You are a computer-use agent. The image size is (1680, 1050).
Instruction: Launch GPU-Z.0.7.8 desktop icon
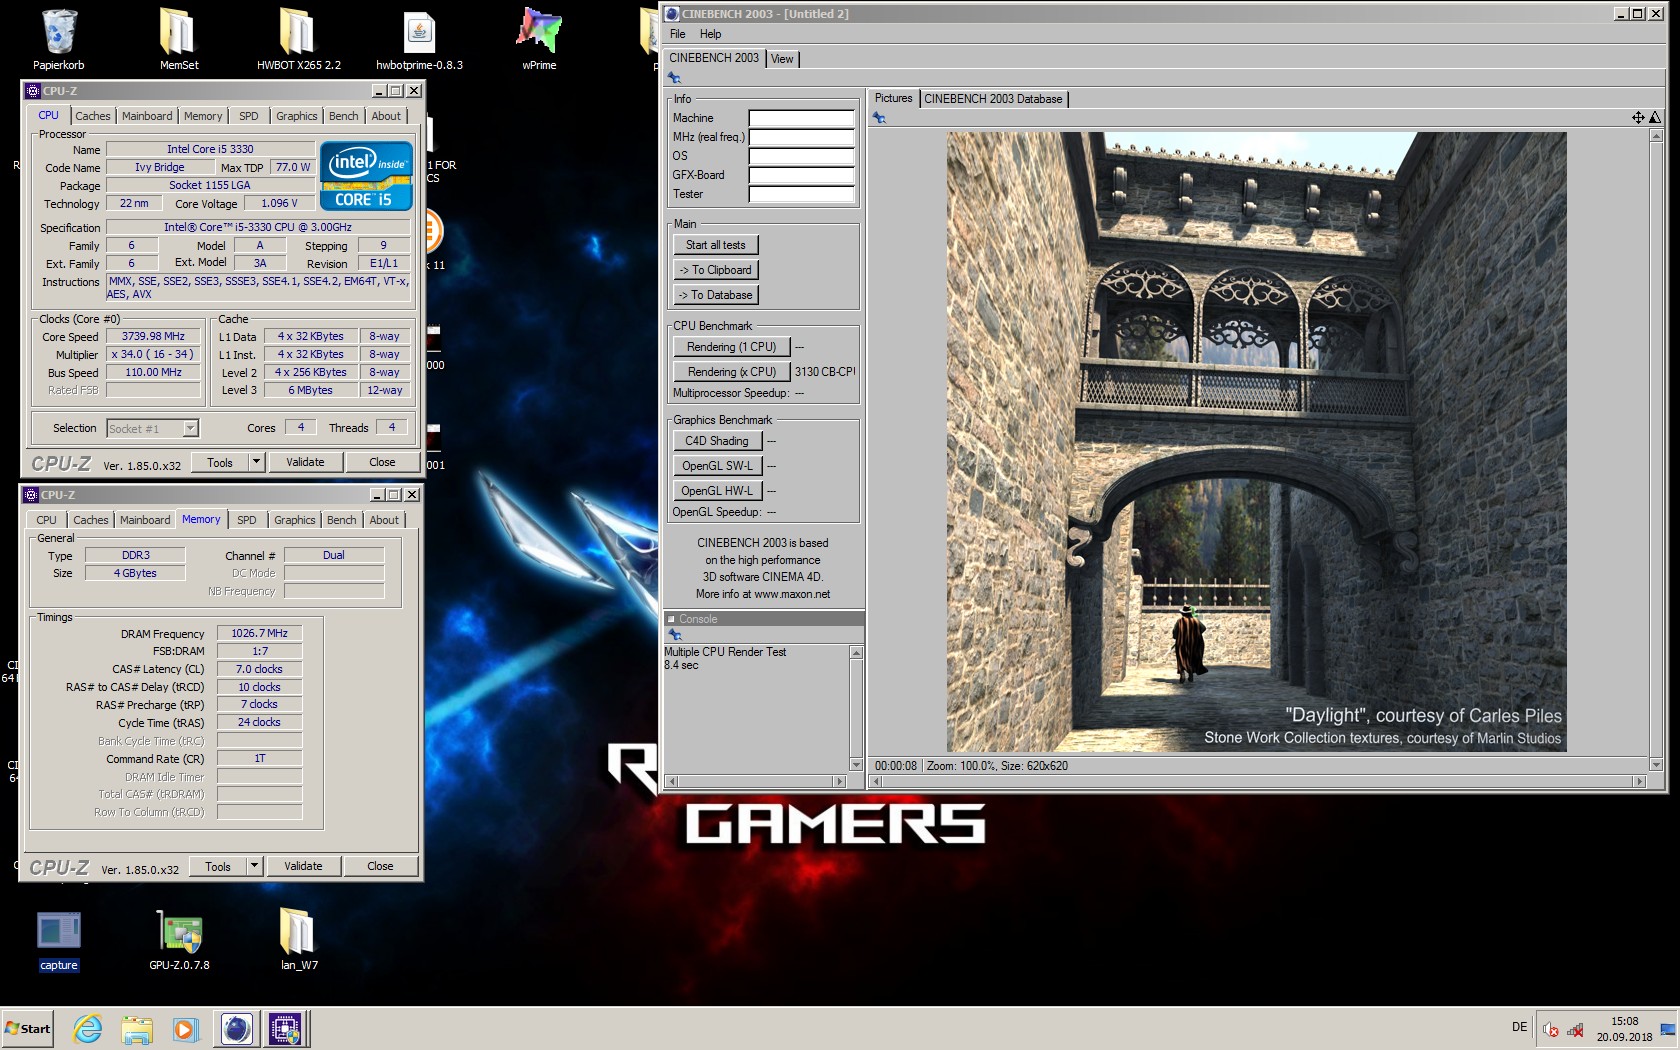pos(179,940)
